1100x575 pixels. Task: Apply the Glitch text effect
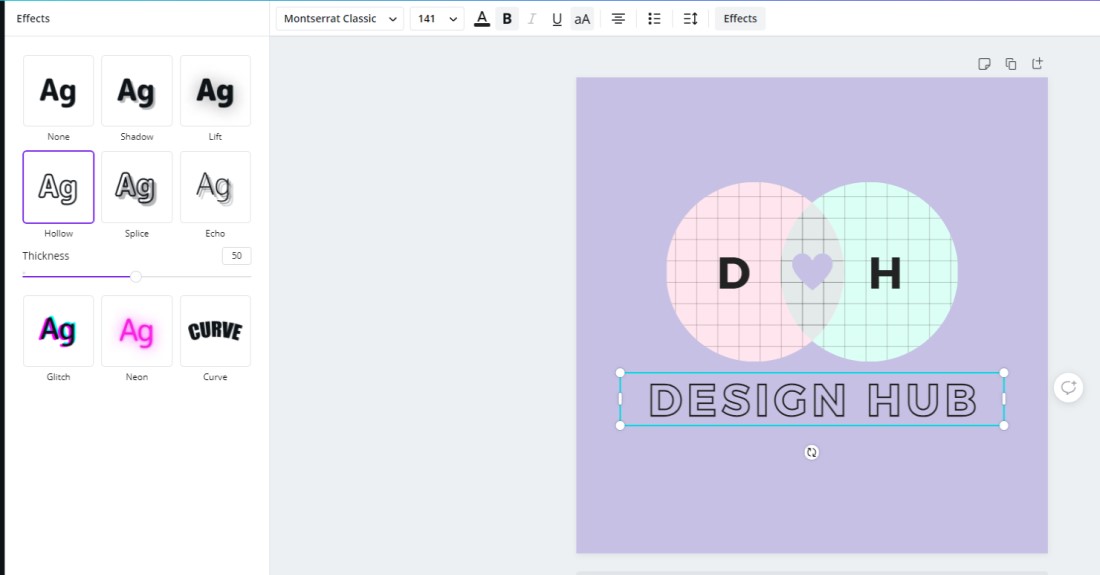58,331
